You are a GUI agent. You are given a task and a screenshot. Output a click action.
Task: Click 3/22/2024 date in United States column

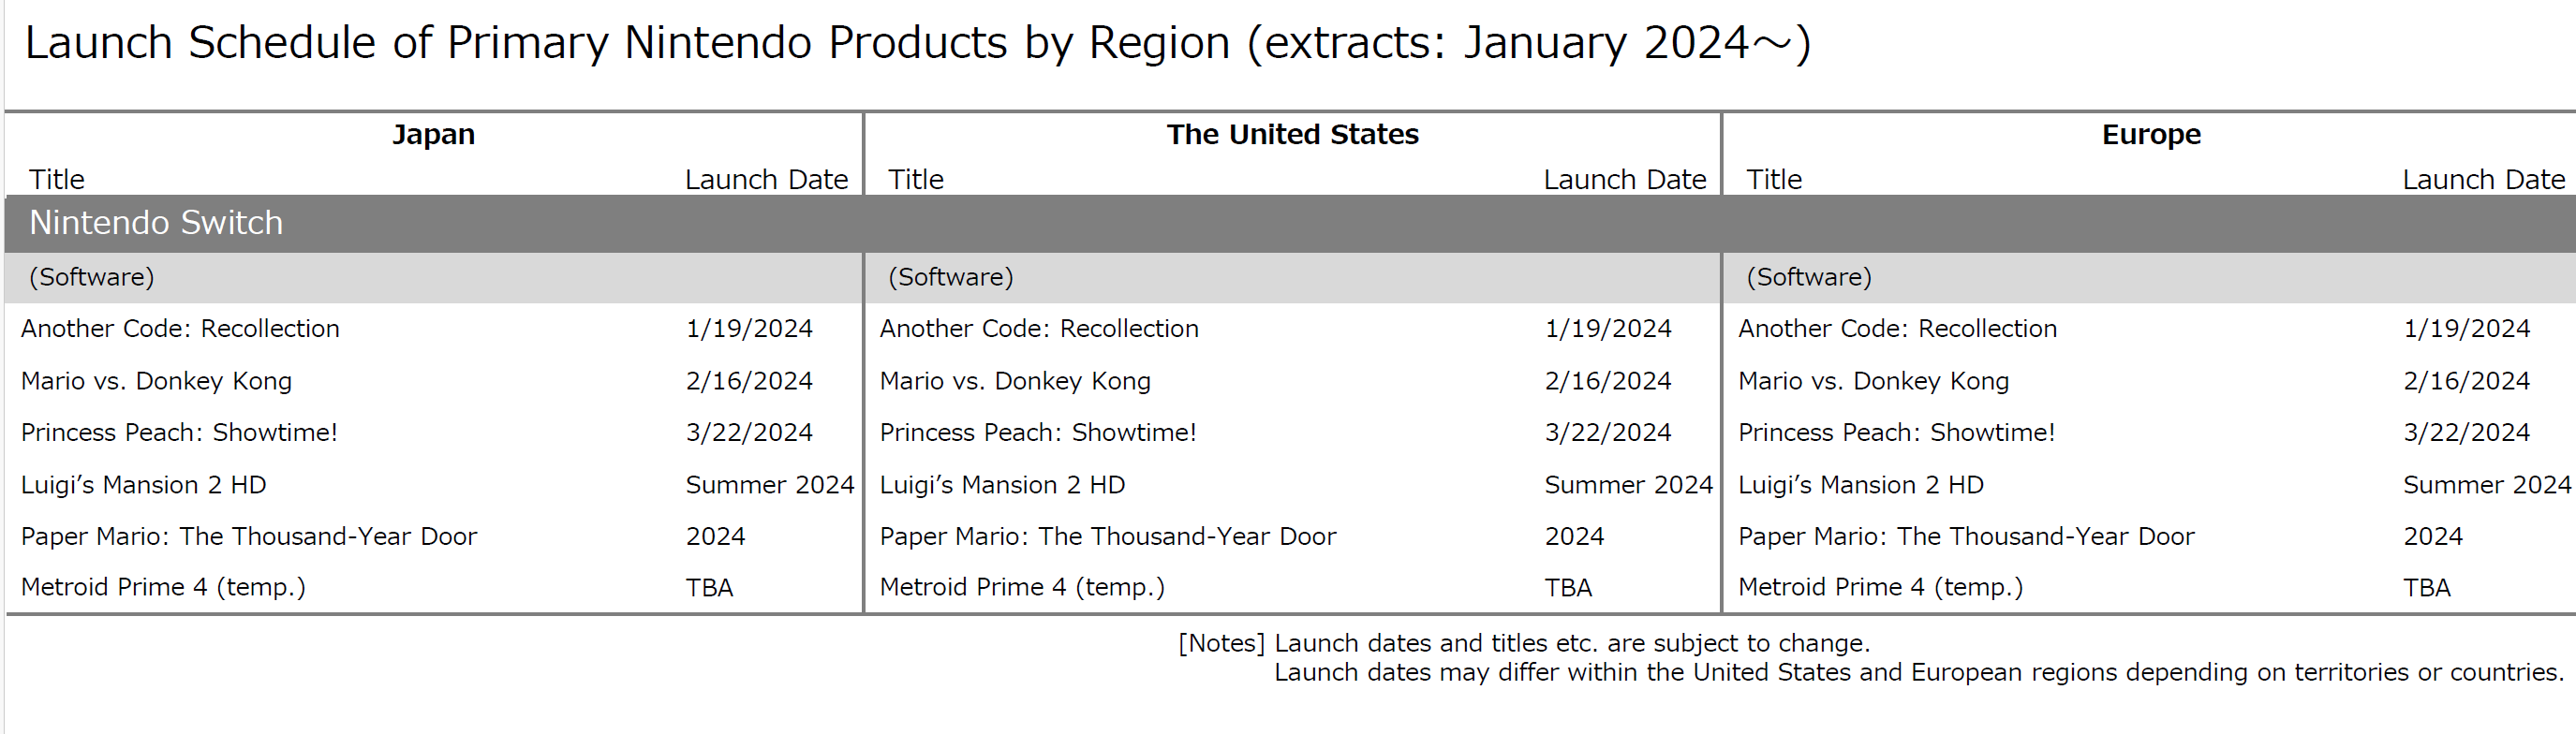1607,433
